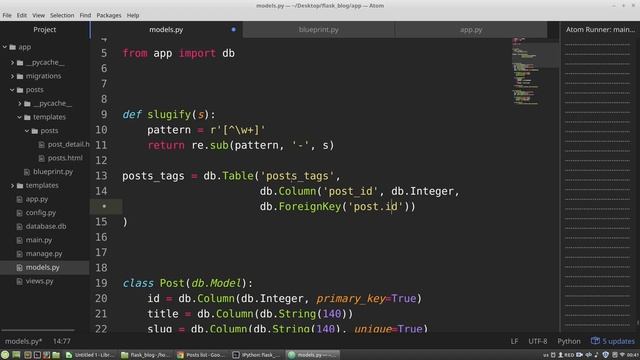This screenshot has width=640, height=360.
Task: Click the network icon in system tray
Action: pos(622,355)
